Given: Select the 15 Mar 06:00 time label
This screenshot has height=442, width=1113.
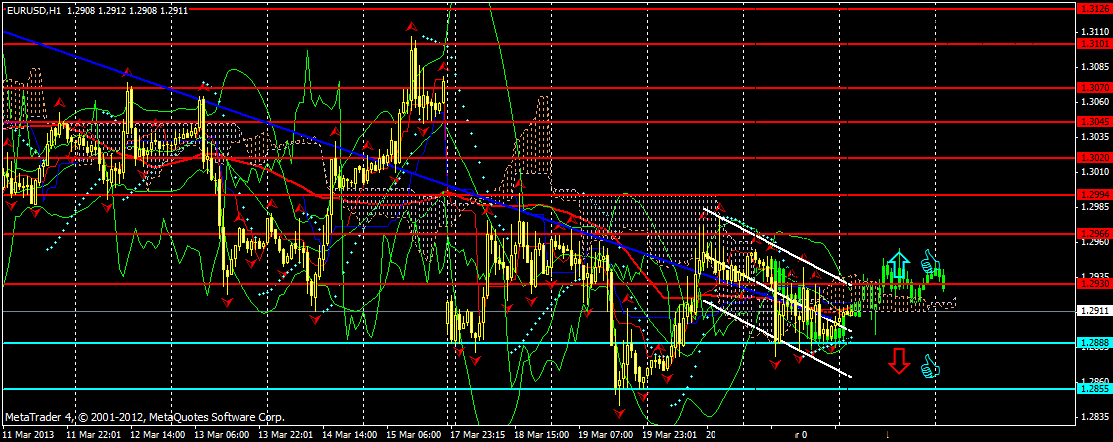Looking at the screenshot, I should point(412,434).
